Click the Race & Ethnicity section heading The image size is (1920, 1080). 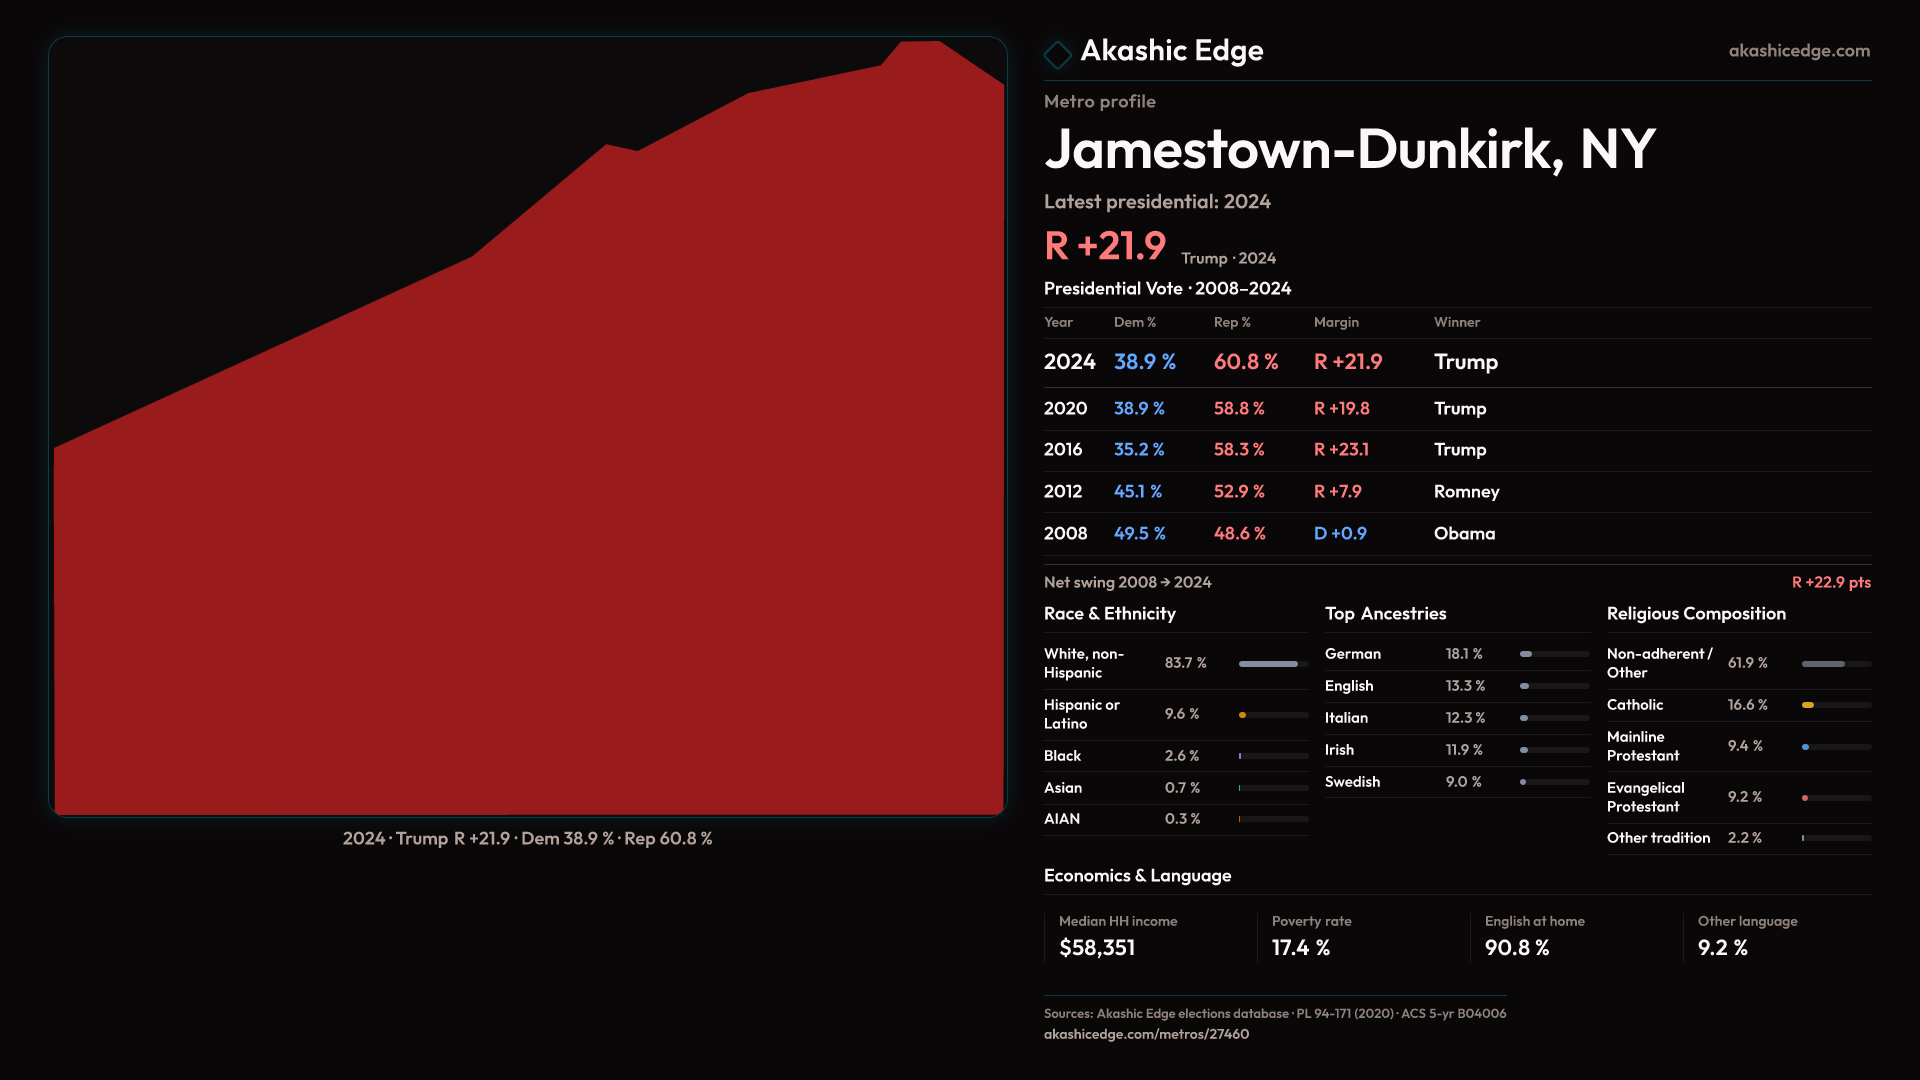point(1109,614)
